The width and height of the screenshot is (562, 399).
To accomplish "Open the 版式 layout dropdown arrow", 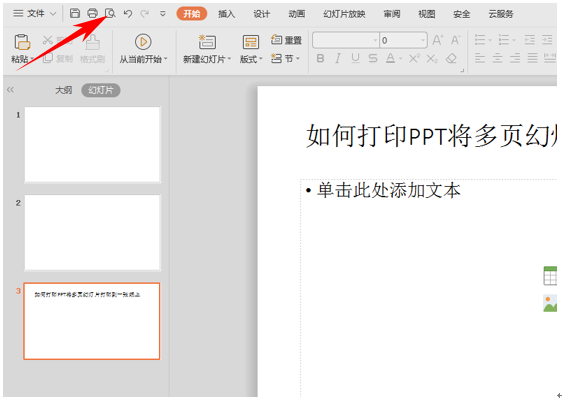I will 261,59.
